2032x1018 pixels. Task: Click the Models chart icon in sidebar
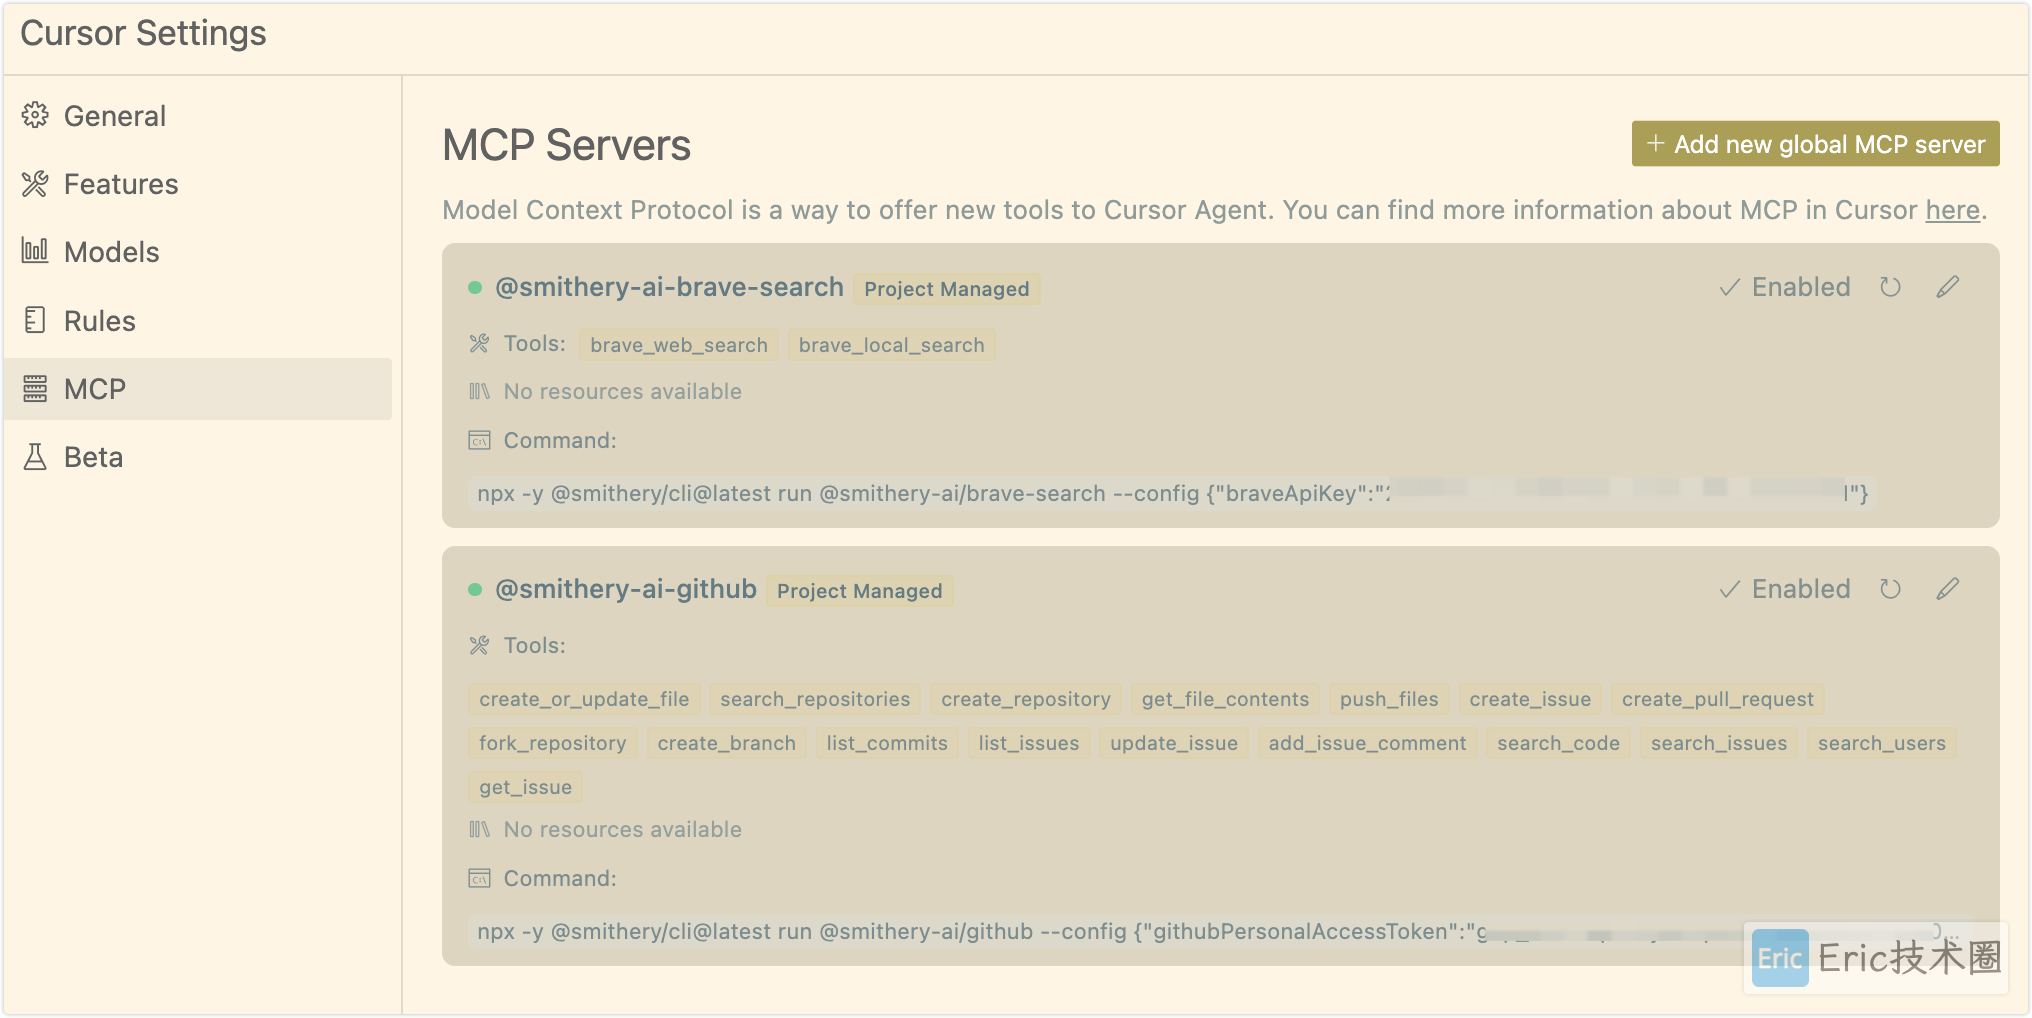pos(35,252)
